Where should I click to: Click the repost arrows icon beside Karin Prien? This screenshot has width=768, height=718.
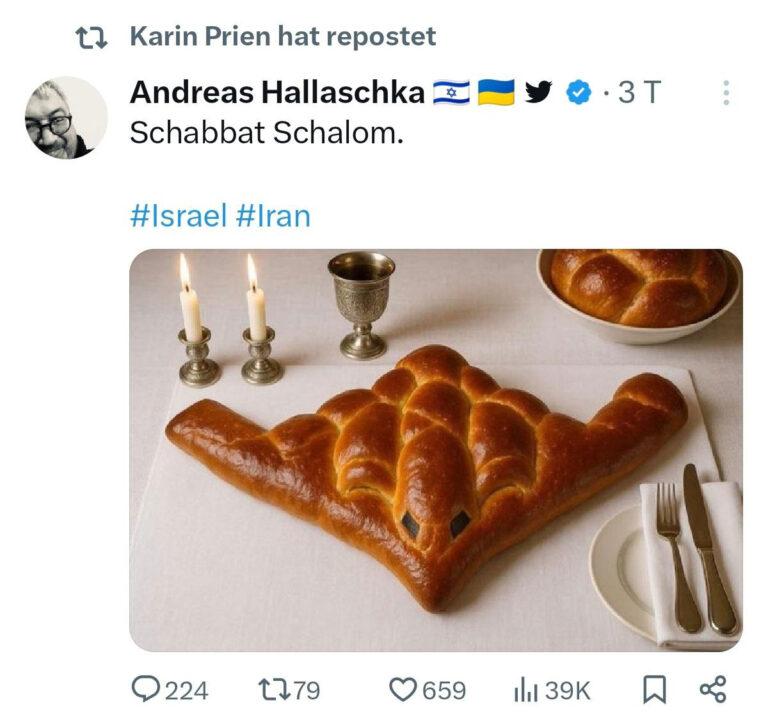pyautogui.click(x=91, y=38)
